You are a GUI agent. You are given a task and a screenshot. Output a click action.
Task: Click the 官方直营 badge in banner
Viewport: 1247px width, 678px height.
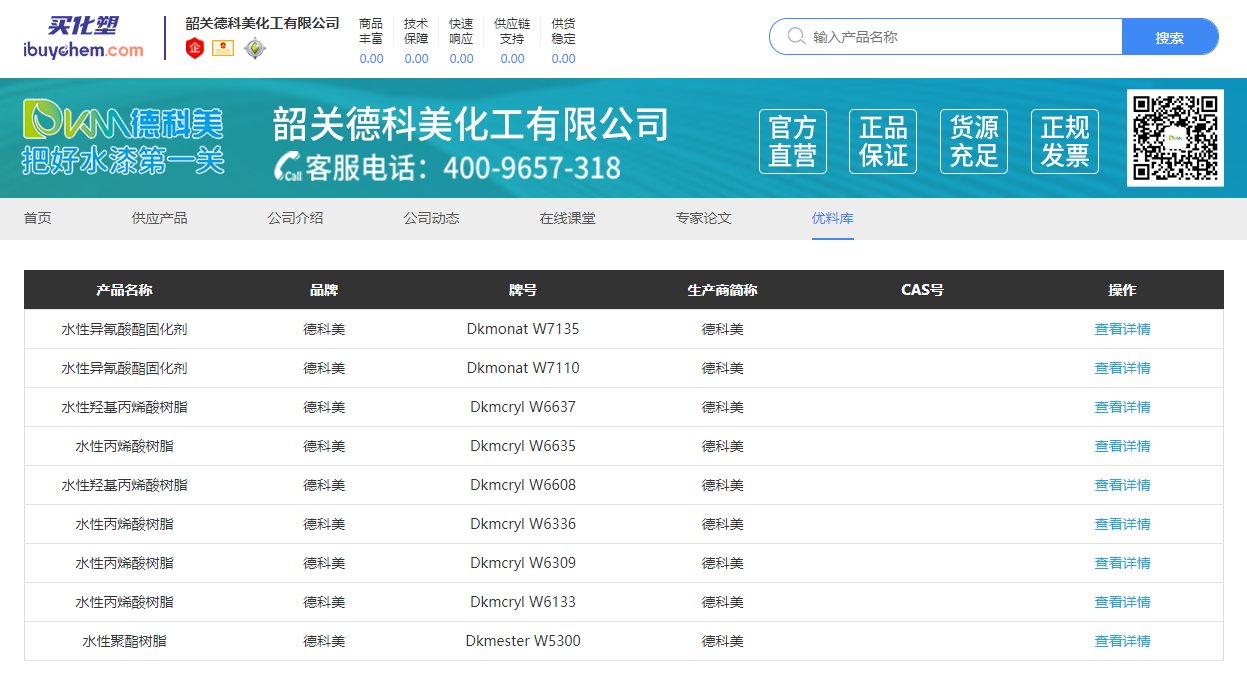click(x=793, y=142)
